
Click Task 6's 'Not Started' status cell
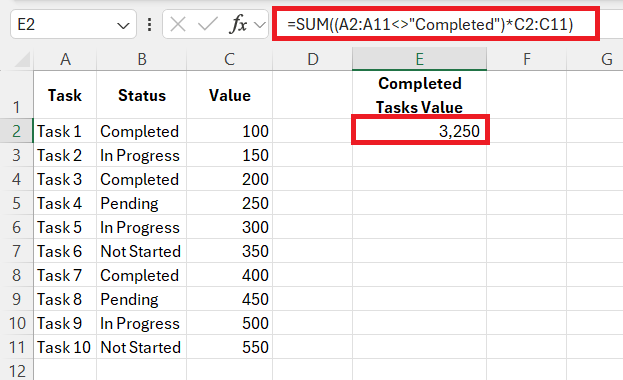[142, 251]
